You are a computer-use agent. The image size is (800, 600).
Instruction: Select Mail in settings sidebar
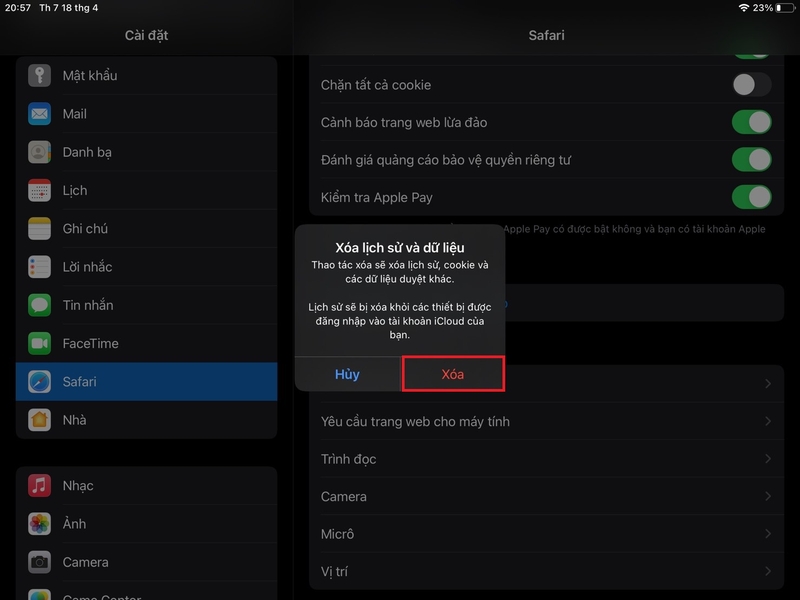(146, 114)
